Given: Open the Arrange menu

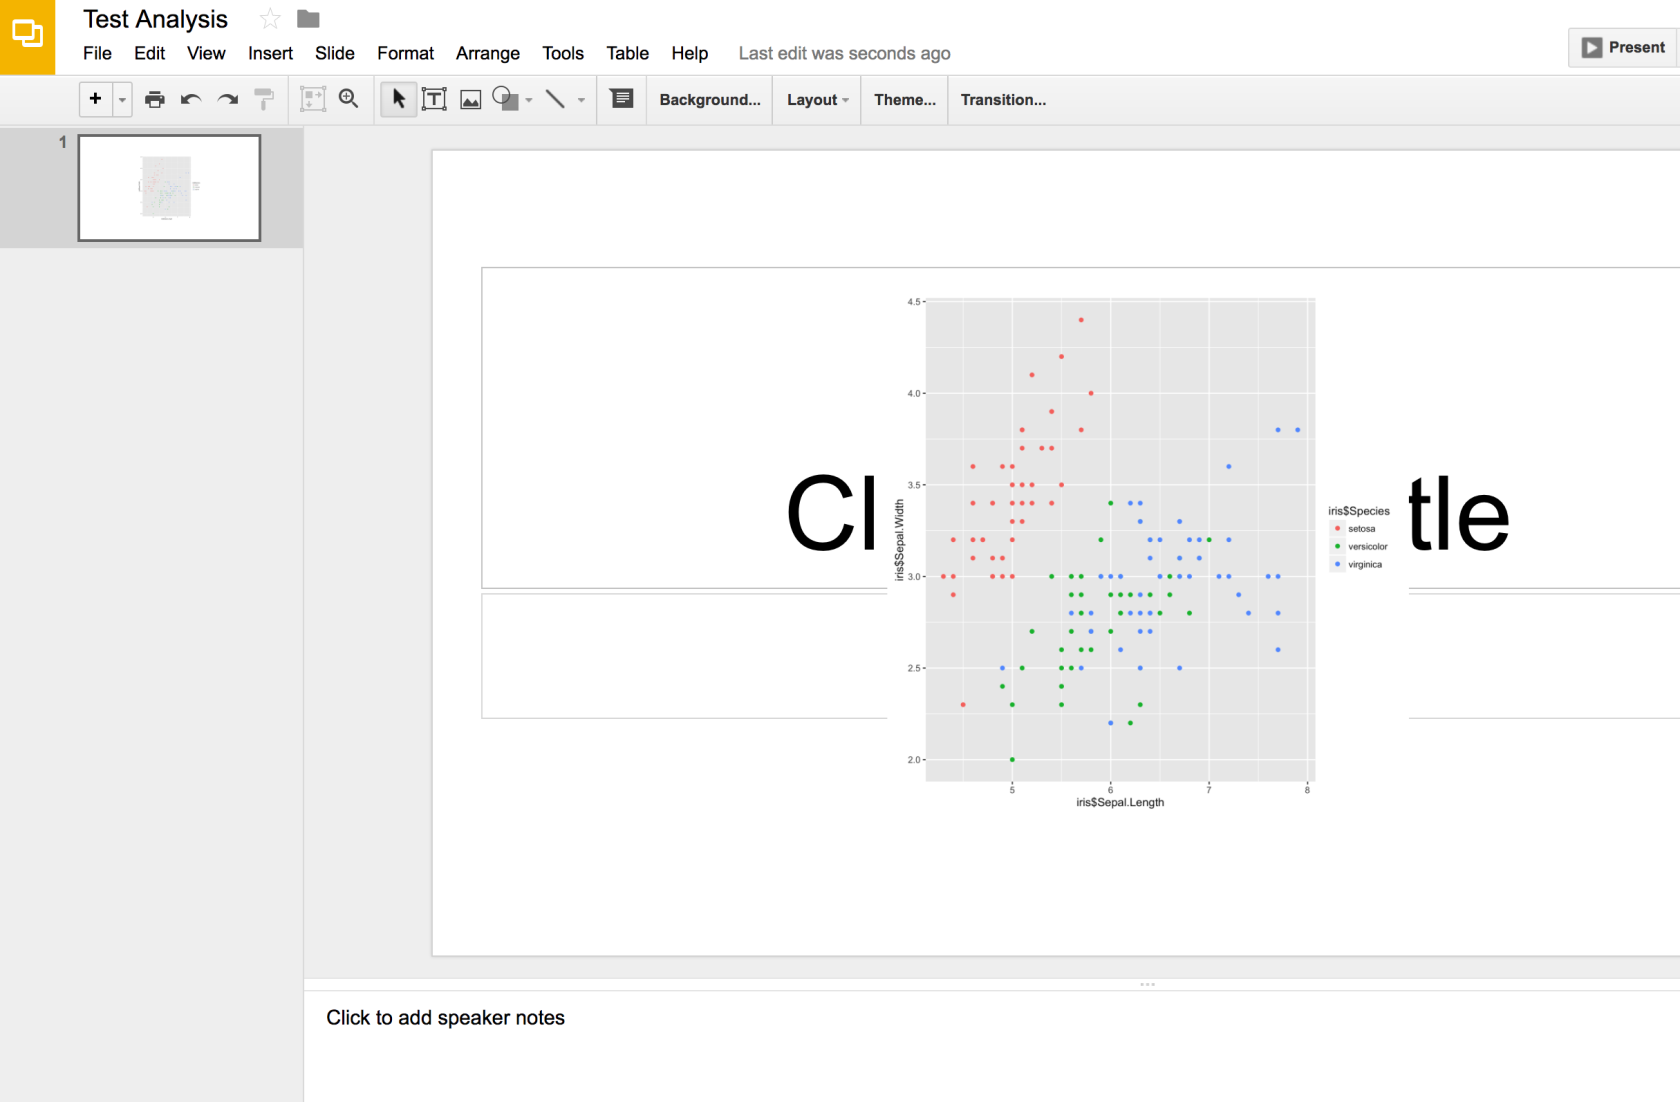Looking at the screenshot, I should tap(488, 53).
